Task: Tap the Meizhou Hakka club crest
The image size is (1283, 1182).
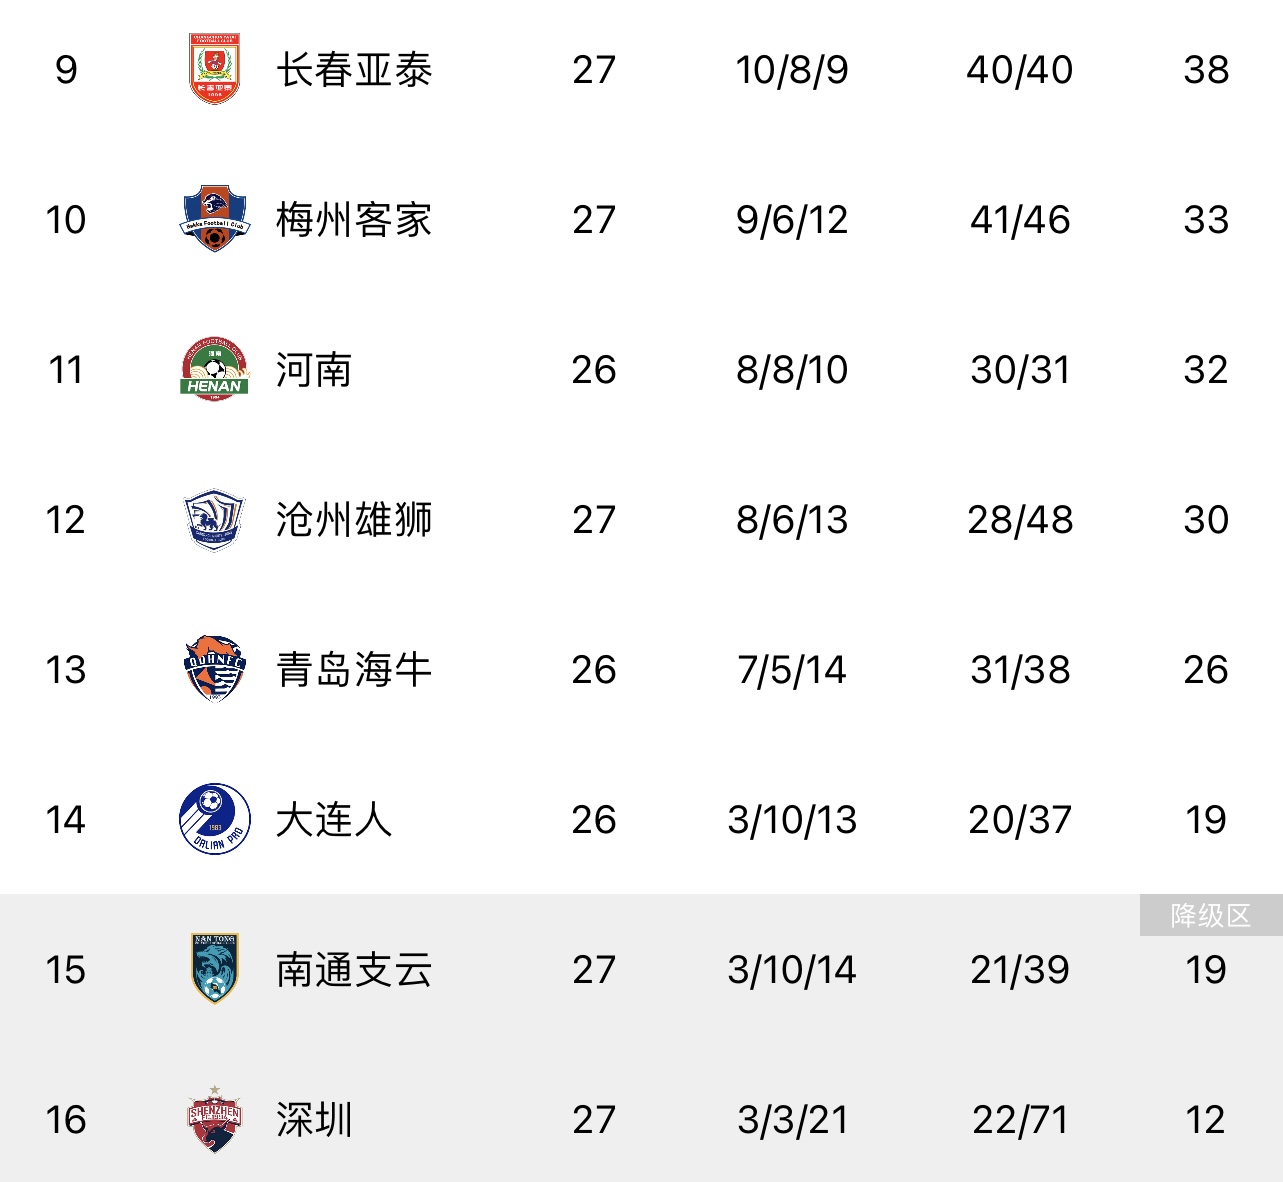Action: 214,219
